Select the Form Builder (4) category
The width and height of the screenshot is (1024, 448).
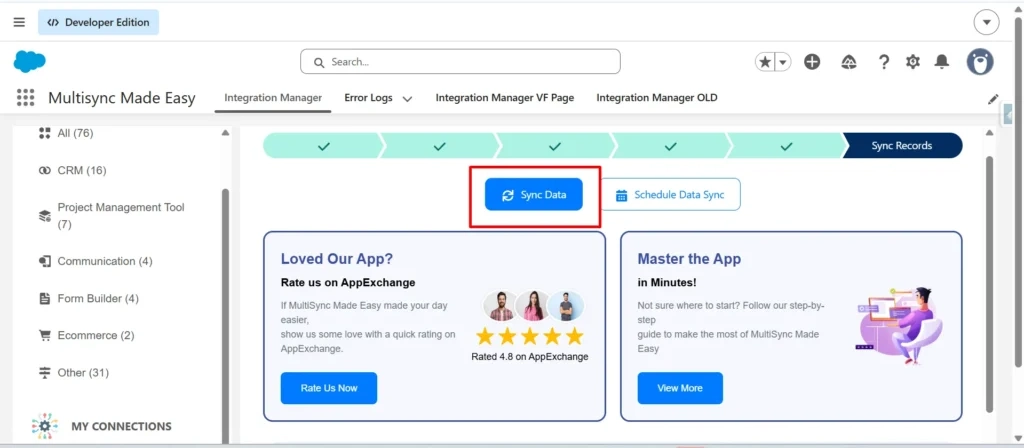click(x=98, y=298)
